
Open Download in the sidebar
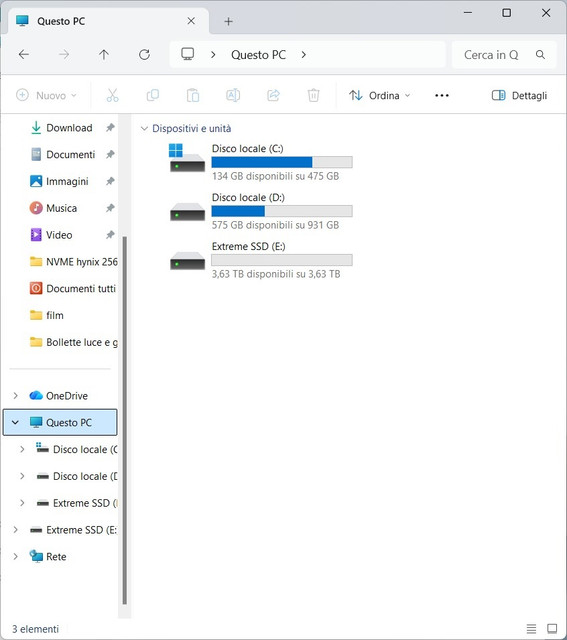(x=69, y=128)
